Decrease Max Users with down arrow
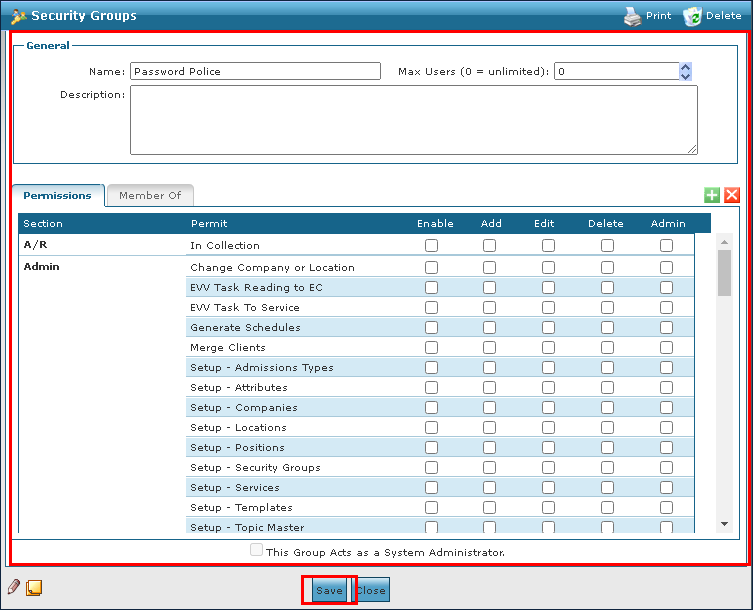This screenshot has width=753, height=610. coord(685,76)
